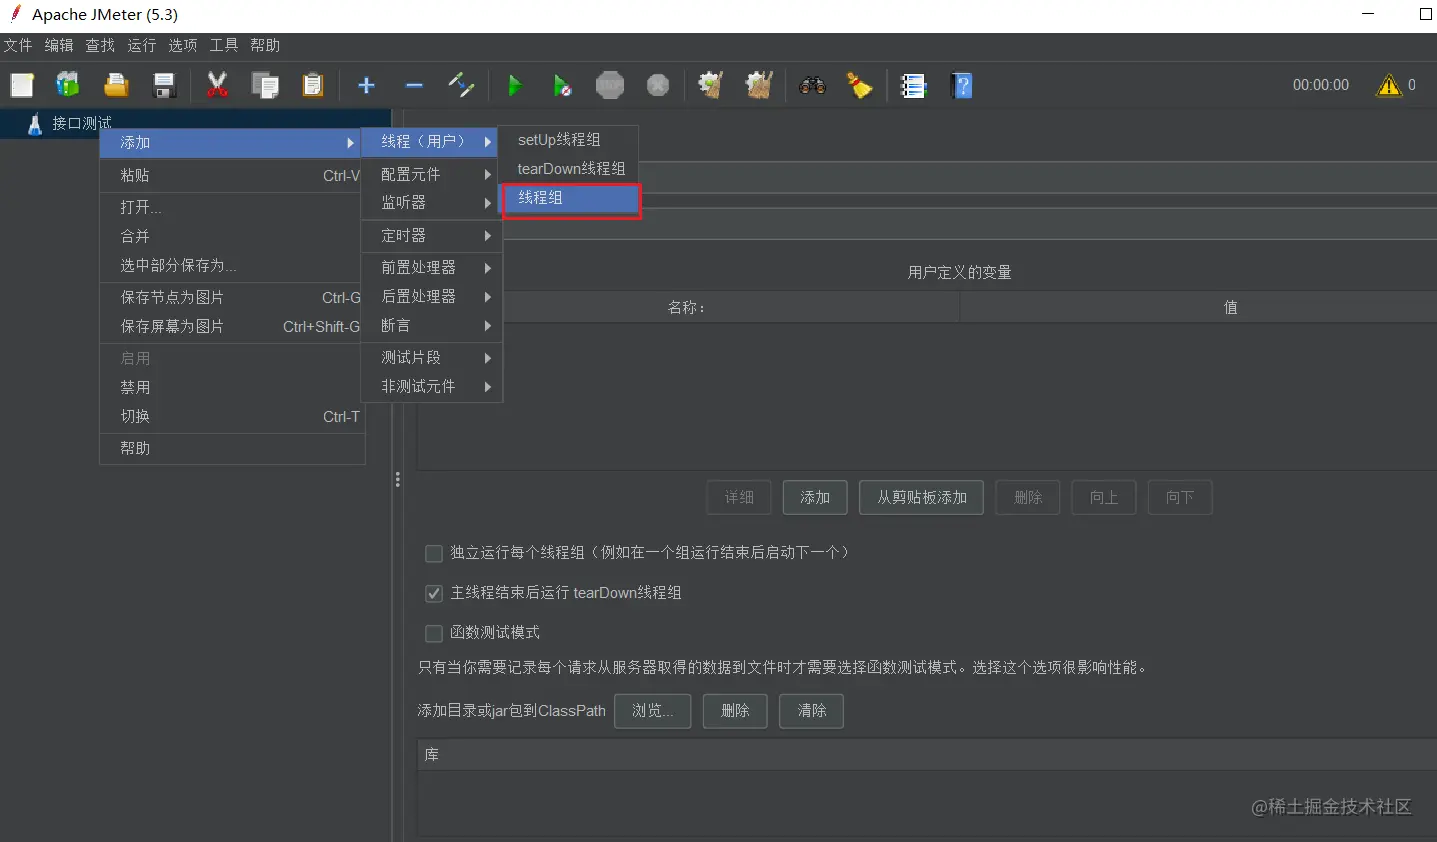Open the Help question mark icon
This screenshot has width=1437, height=842.
click(962, 86)
